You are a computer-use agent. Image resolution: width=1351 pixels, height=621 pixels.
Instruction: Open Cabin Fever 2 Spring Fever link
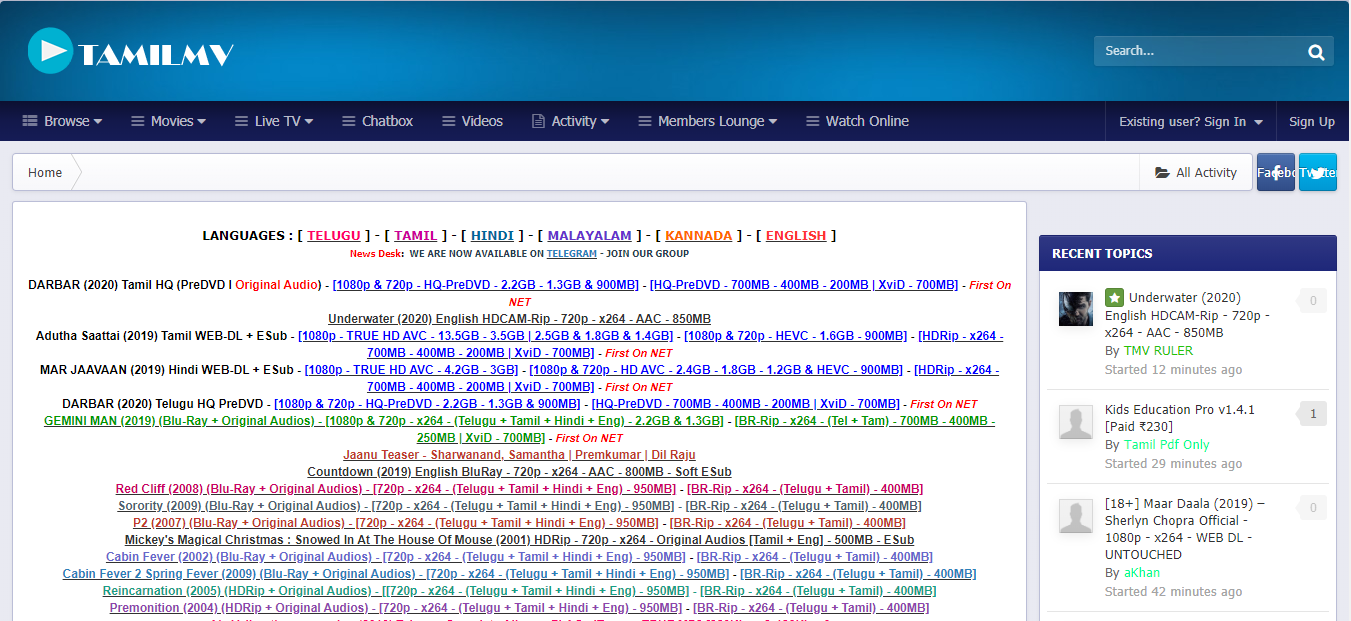tap(396, 574)
